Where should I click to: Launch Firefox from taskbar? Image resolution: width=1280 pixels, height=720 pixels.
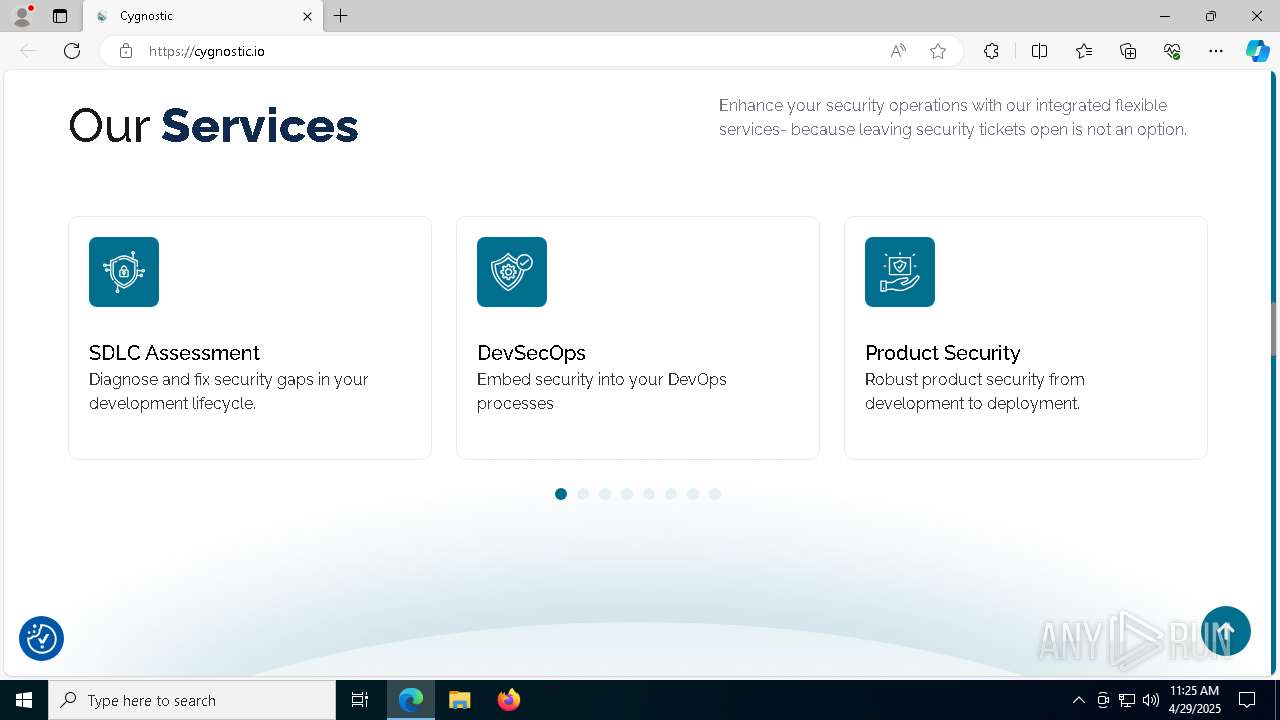(x=508, y=700)
